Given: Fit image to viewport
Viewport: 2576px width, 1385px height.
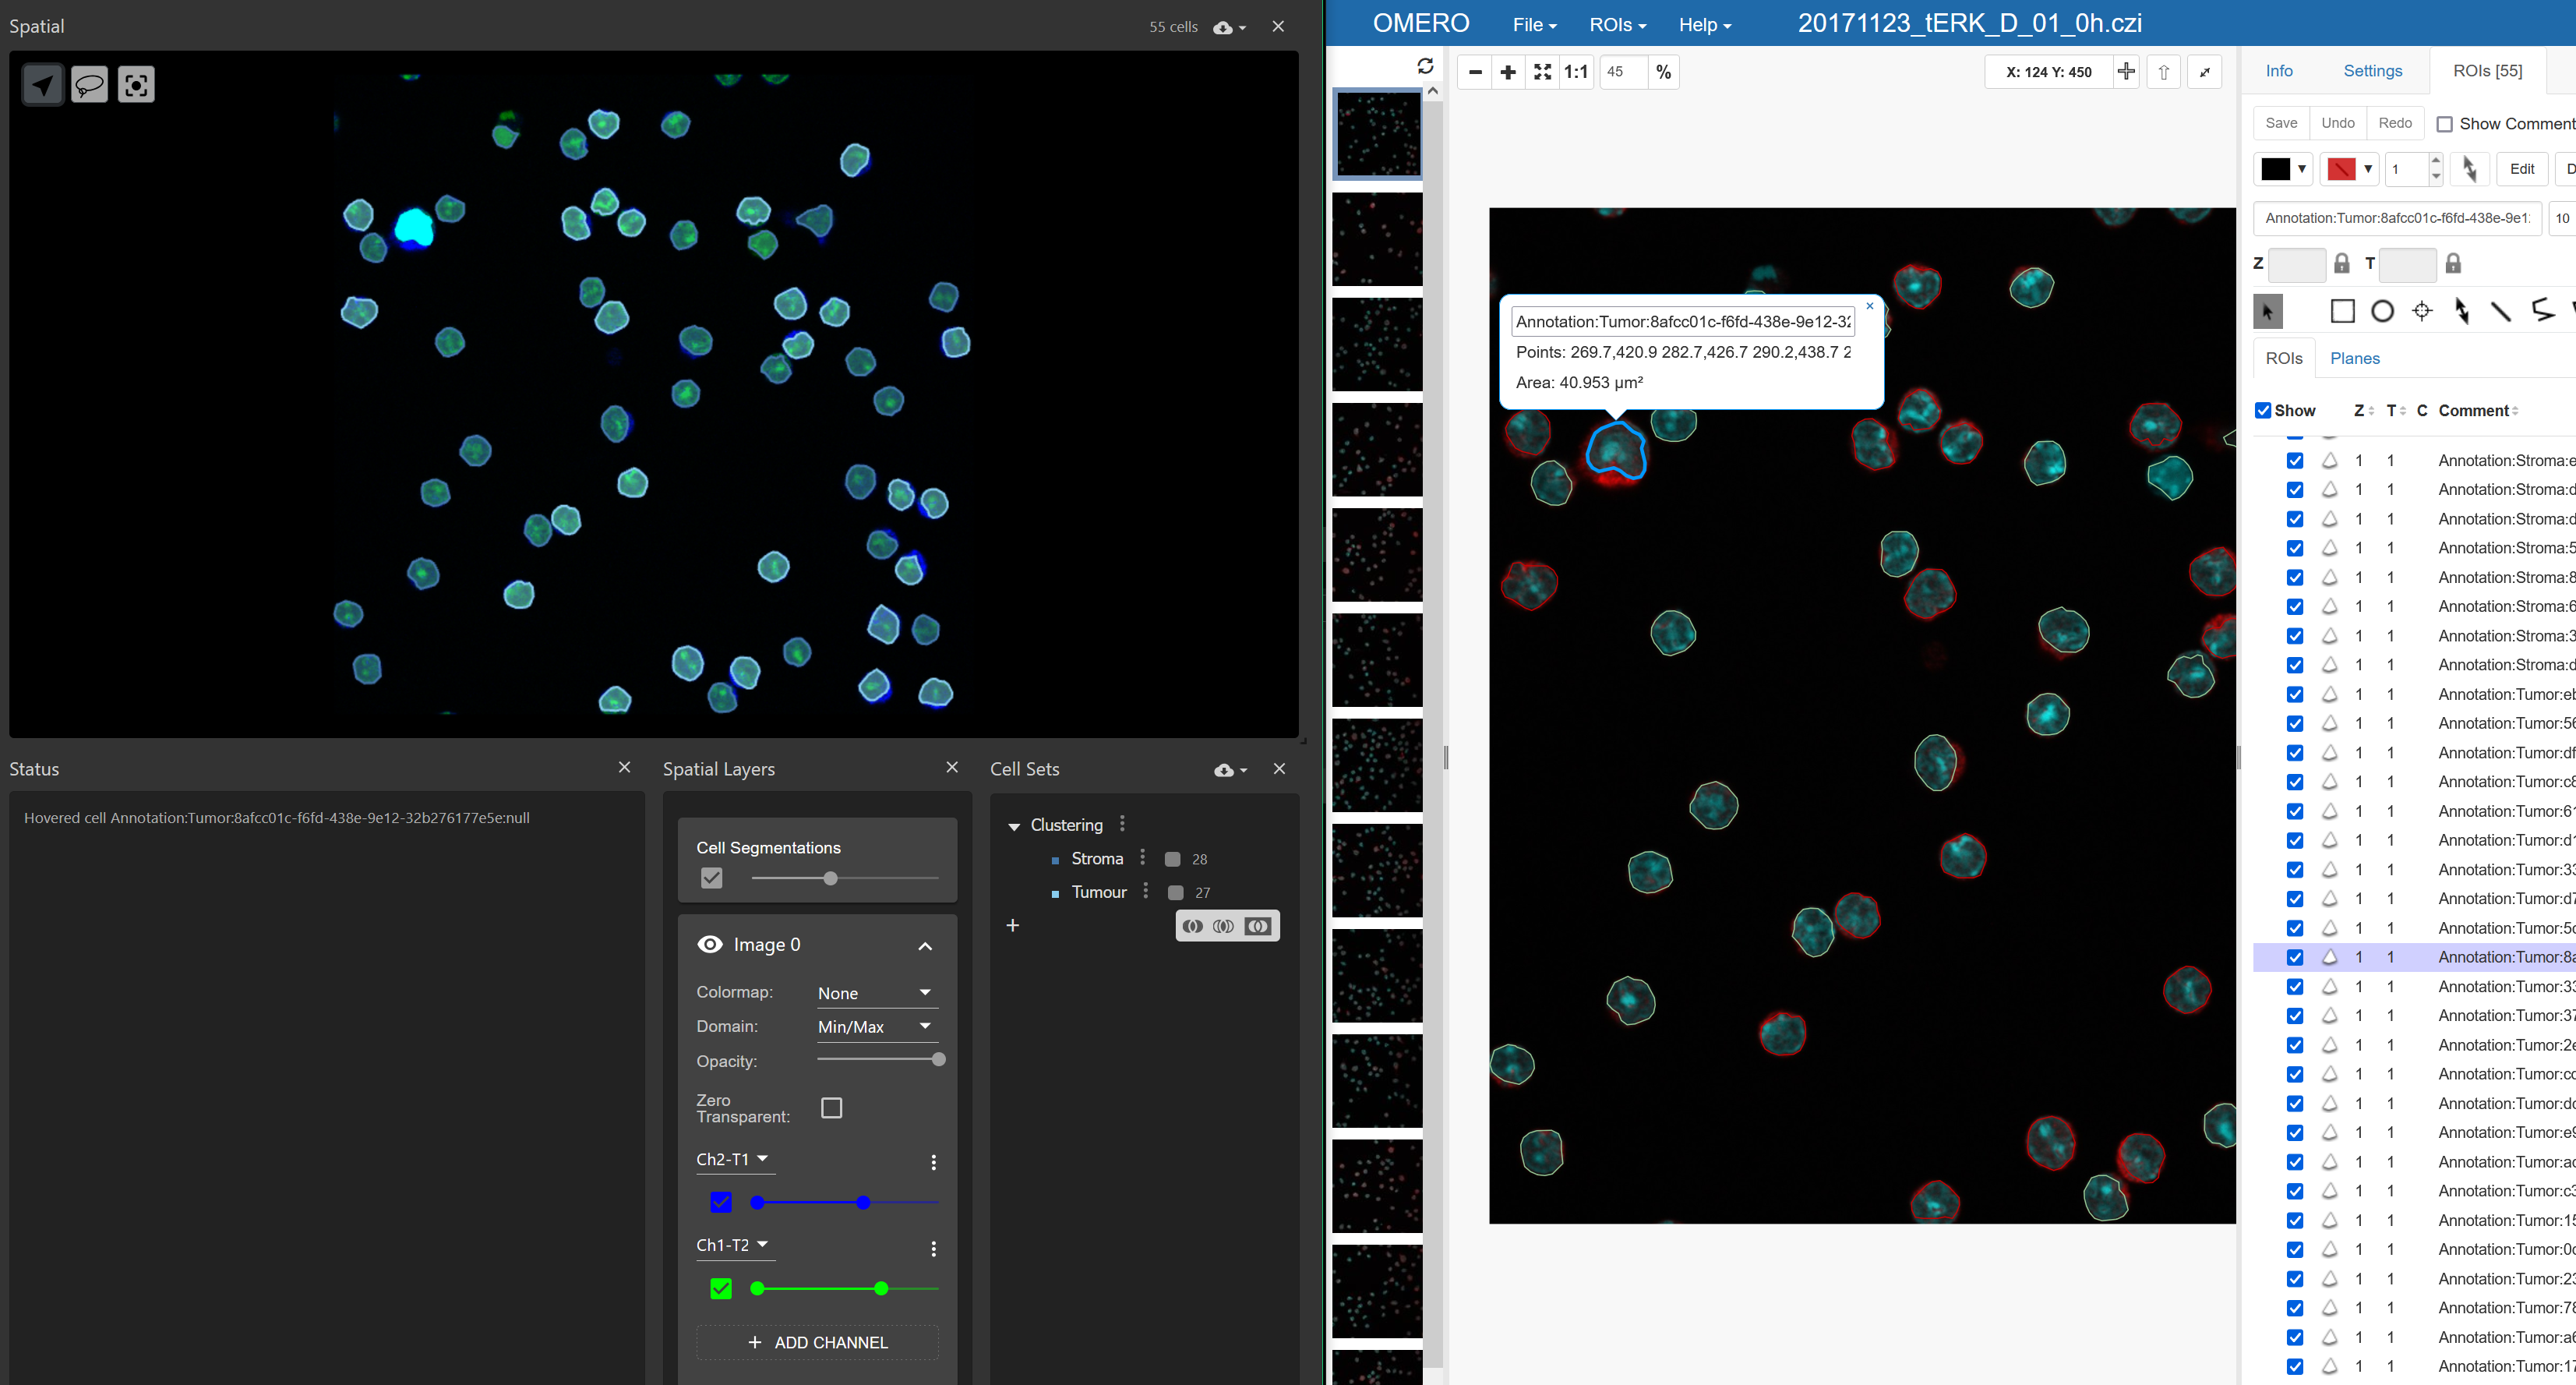Looking at the screenshot, I should [x=1542, y=72].
